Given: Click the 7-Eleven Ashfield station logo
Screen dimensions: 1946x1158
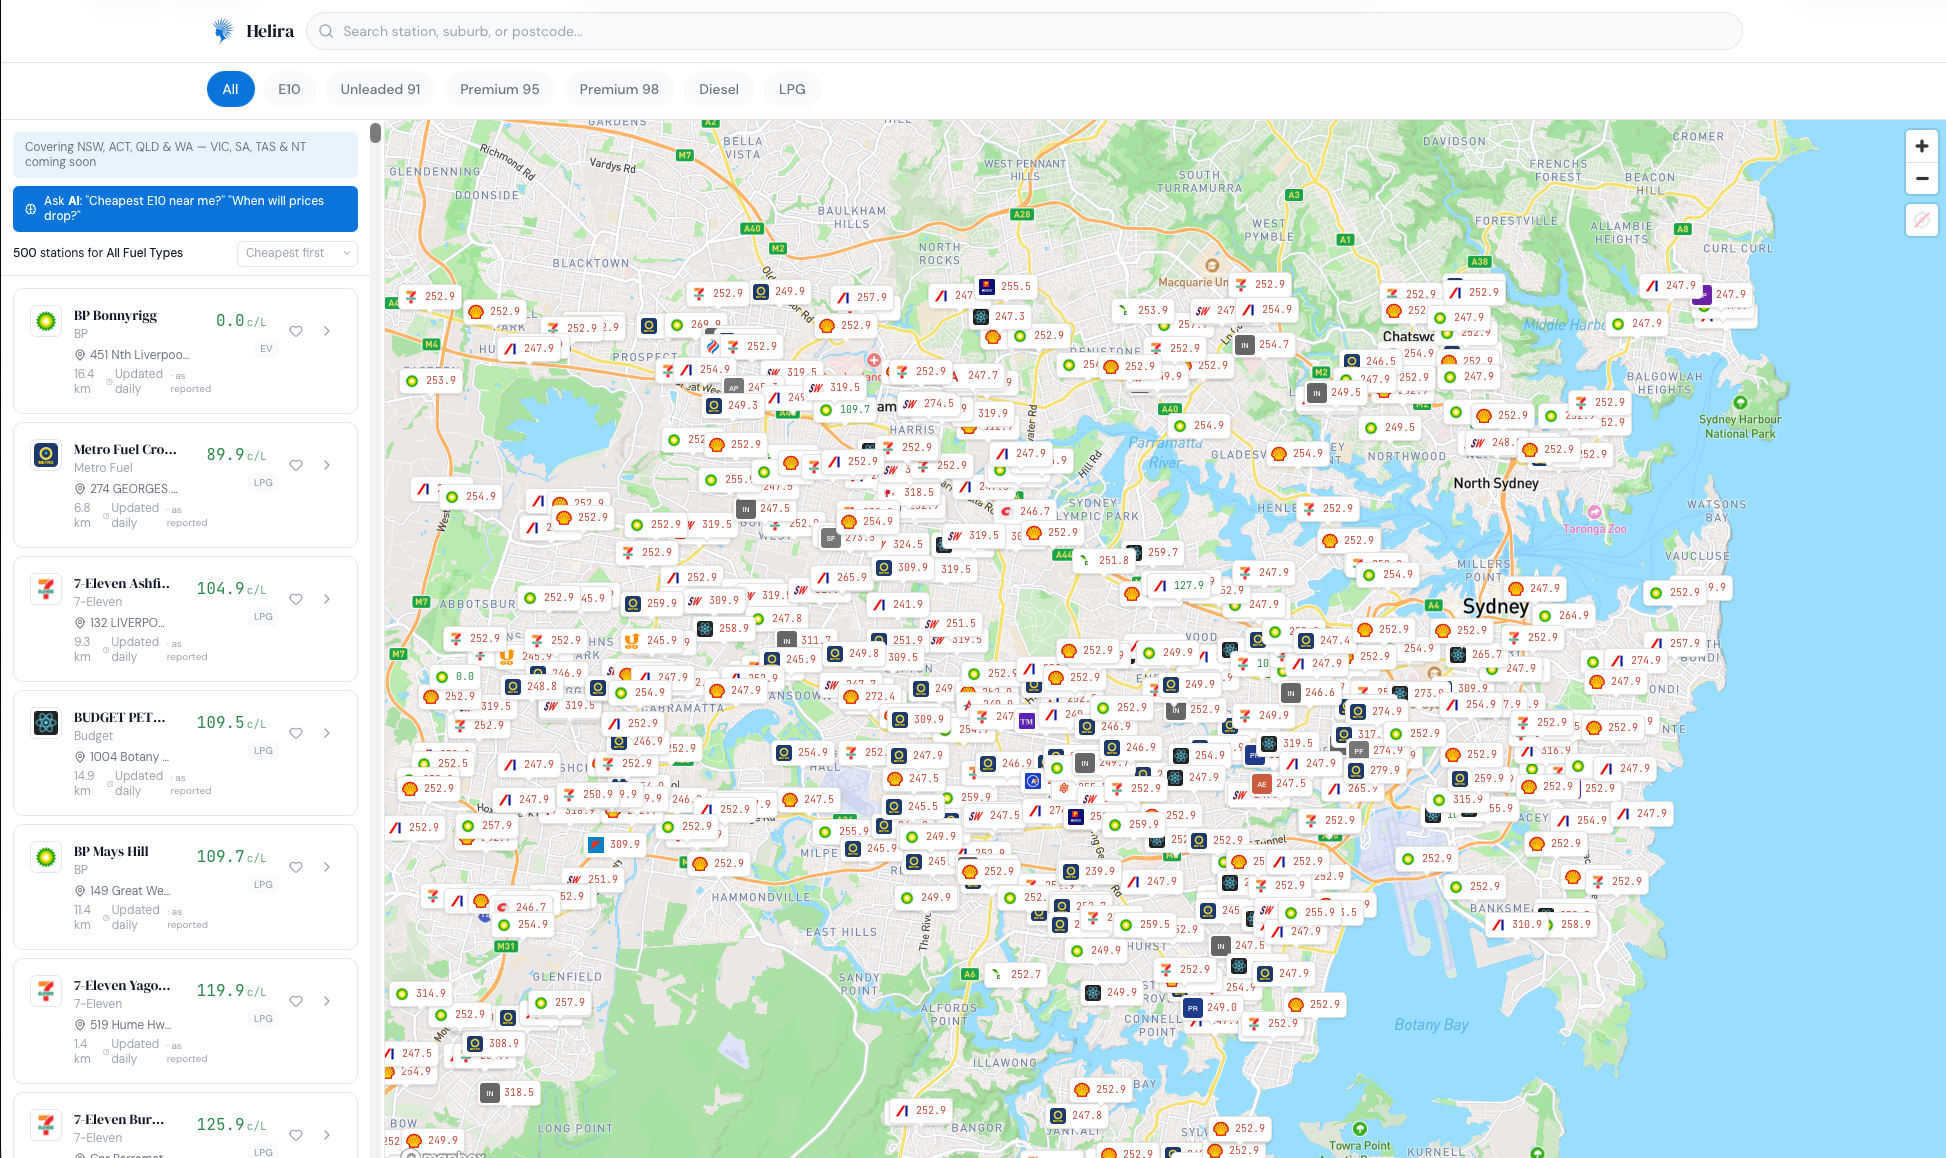Looking at the screenshot, I should [x=46, y=589].
